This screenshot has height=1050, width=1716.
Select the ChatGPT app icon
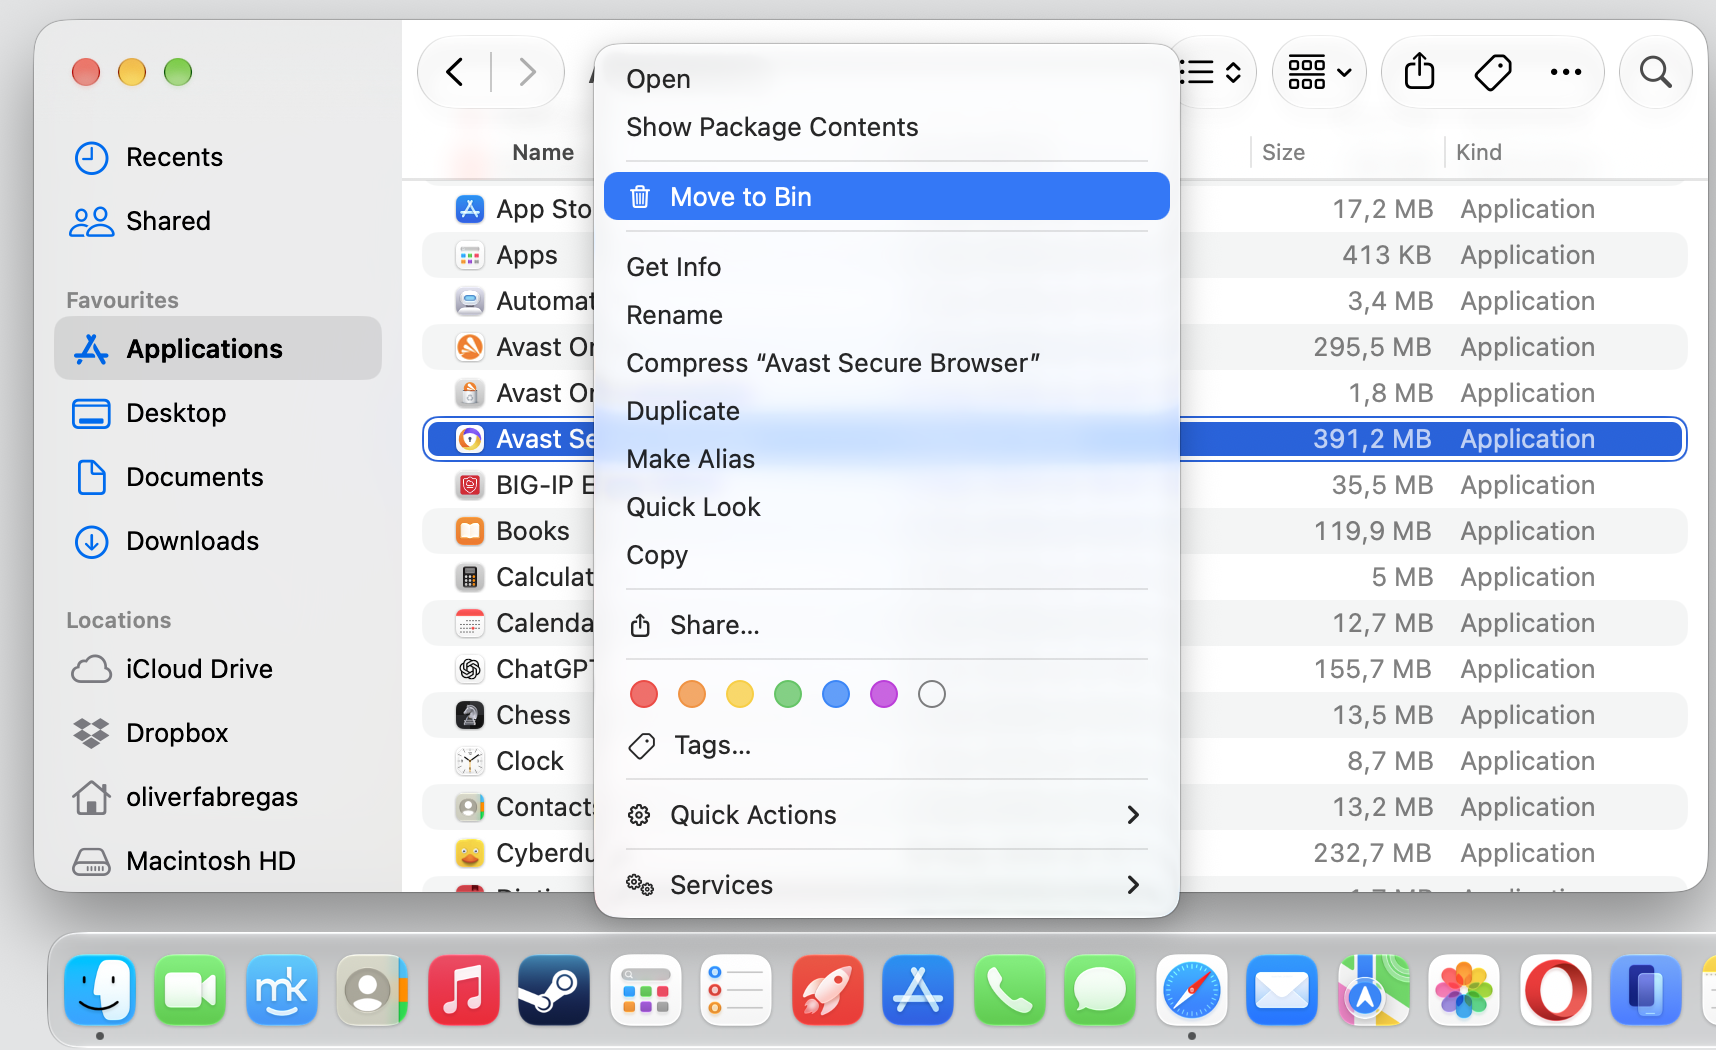[x=470, y=669]
